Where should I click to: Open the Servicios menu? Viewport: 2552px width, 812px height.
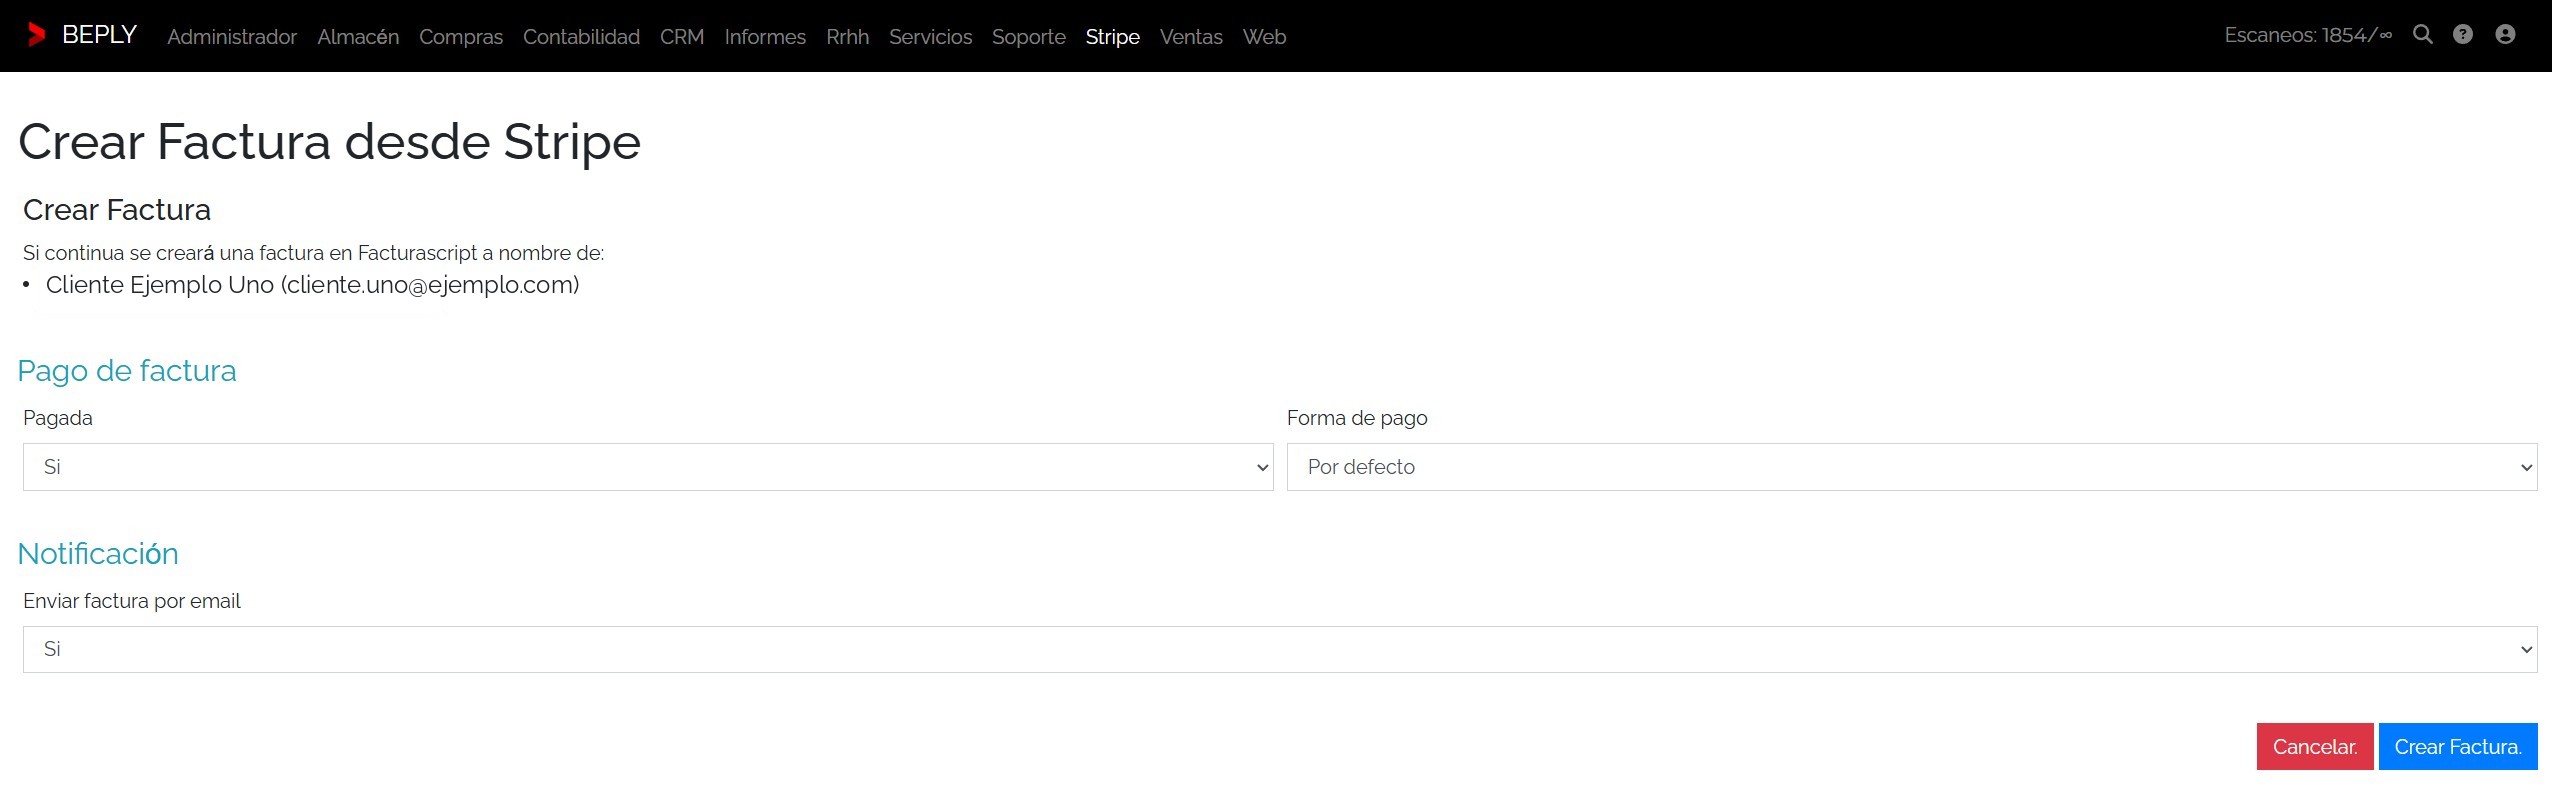point(930,37)
